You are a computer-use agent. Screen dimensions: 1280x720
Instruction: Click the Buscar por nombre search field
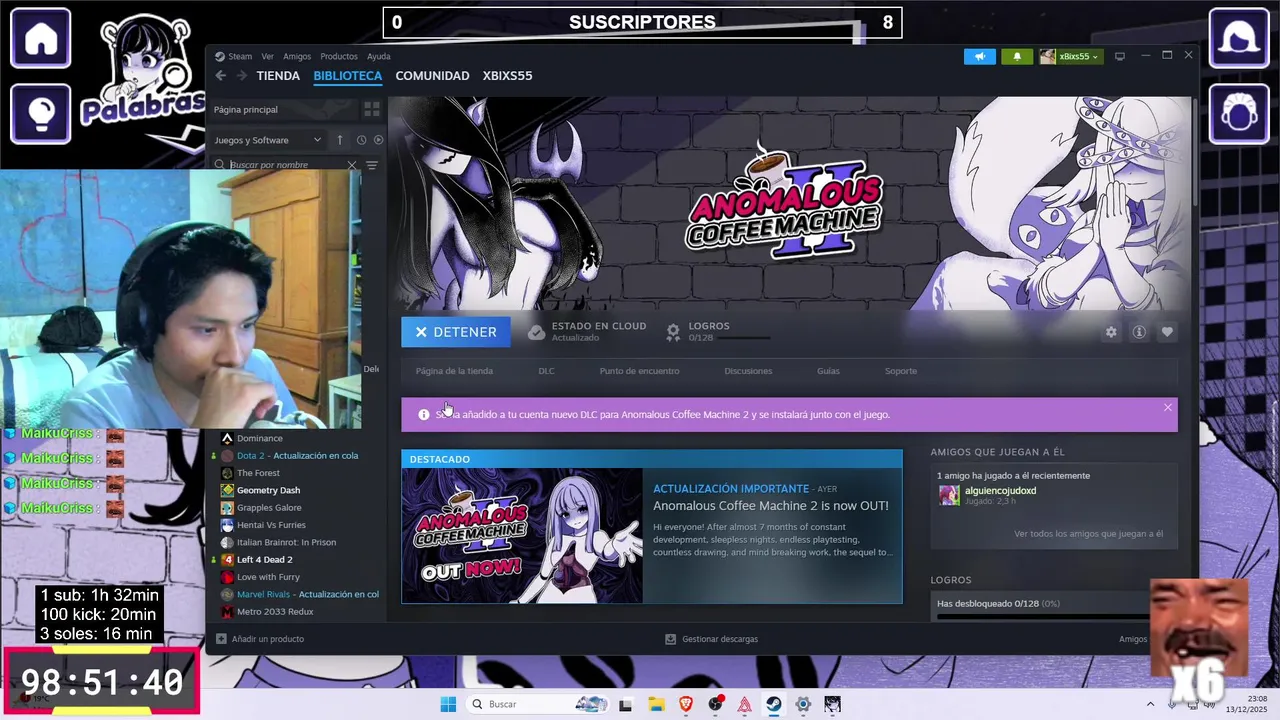point(285,165)
